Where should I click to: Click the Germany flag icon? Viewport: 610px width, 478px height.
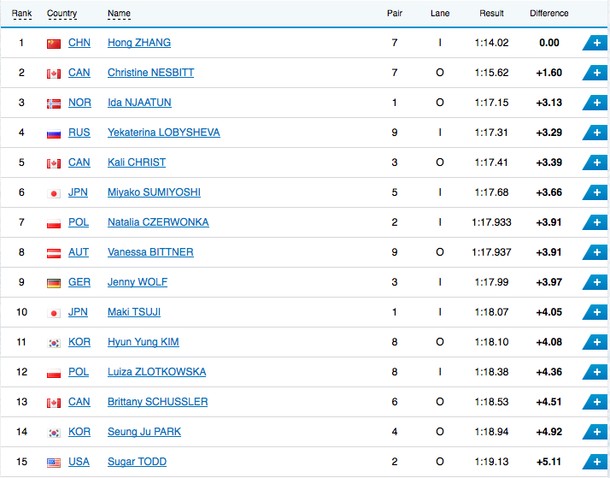(54, 283)
